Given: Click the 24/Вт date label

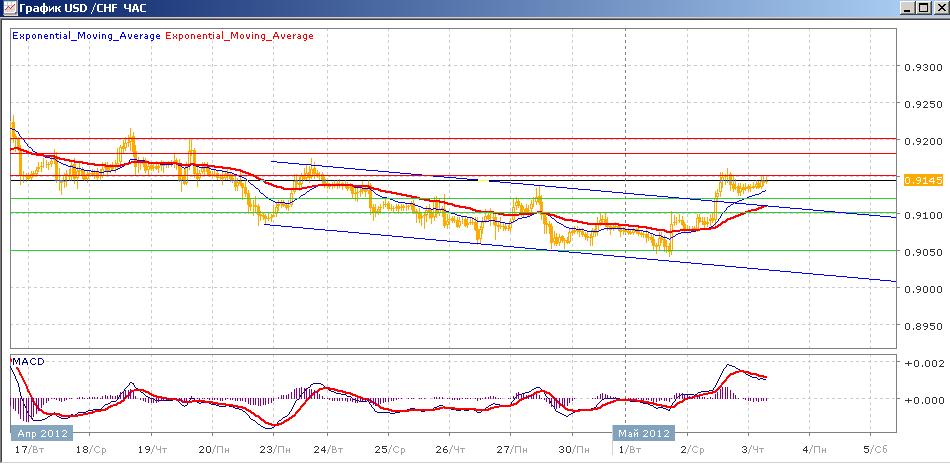Looking at the screenshot, I should pos(330,450).
